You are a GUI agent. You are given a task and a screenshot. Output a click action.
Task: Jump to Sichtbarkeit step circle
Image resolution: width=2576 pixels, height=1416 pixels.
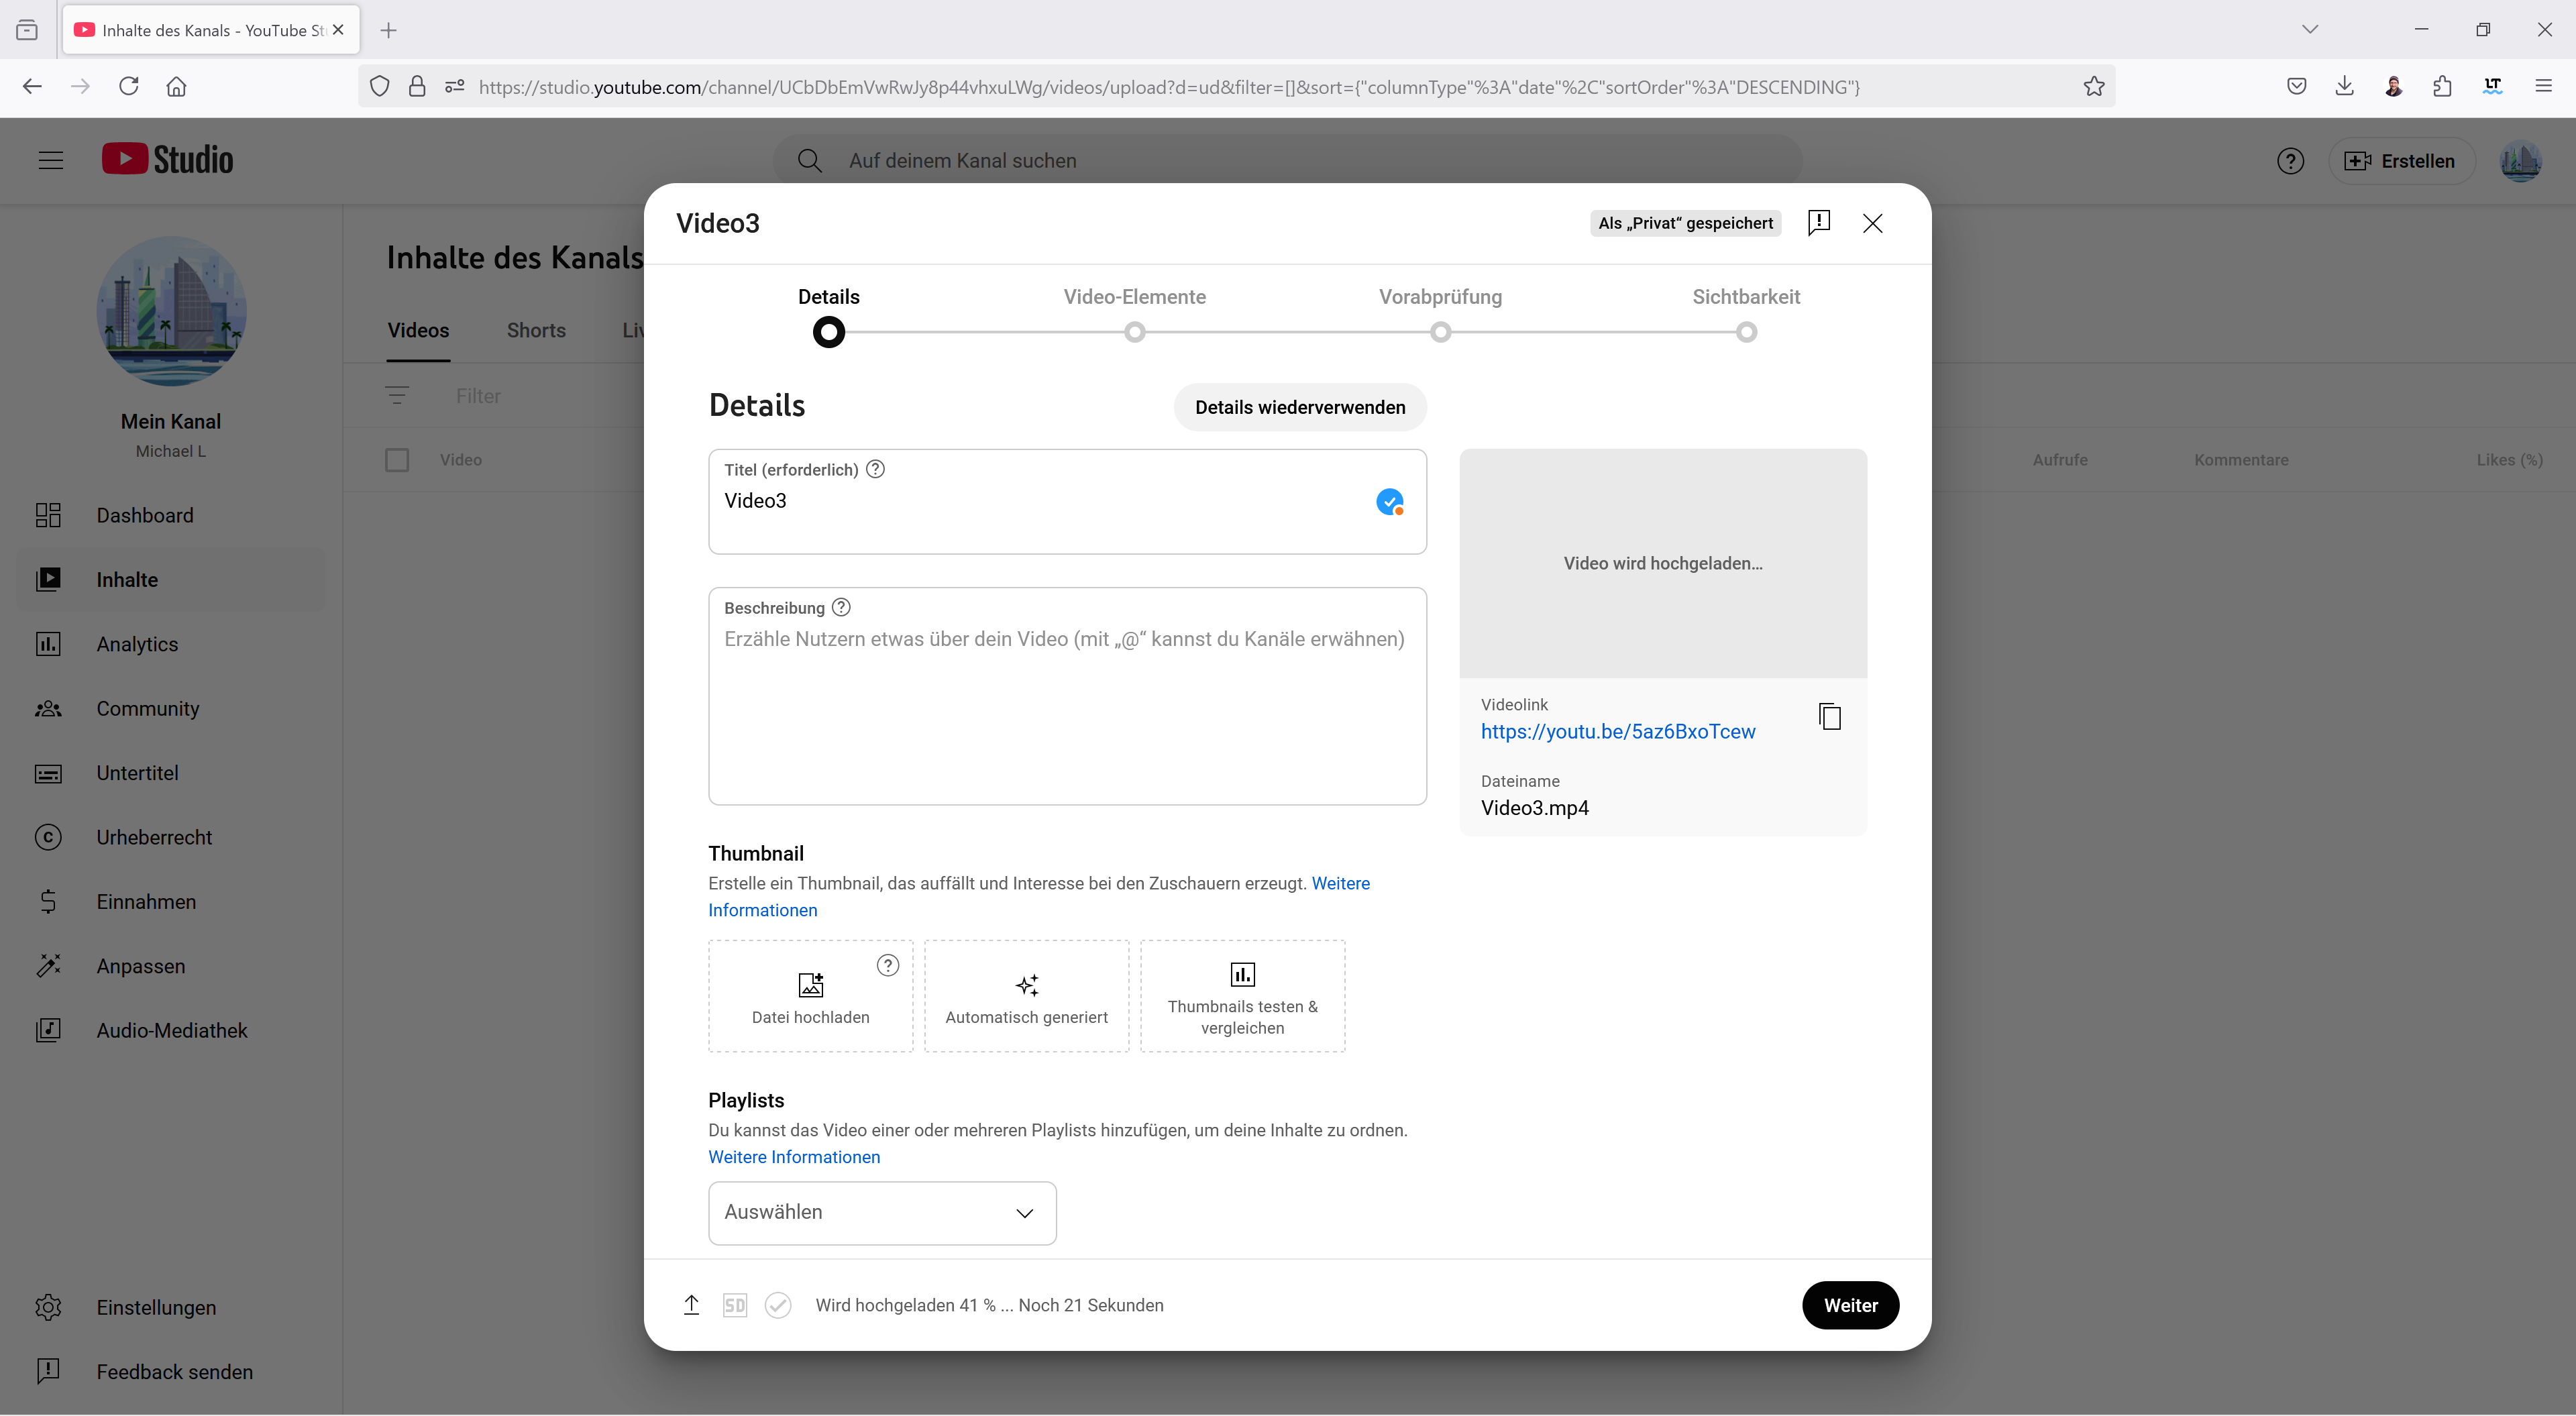coord(1746,332)
